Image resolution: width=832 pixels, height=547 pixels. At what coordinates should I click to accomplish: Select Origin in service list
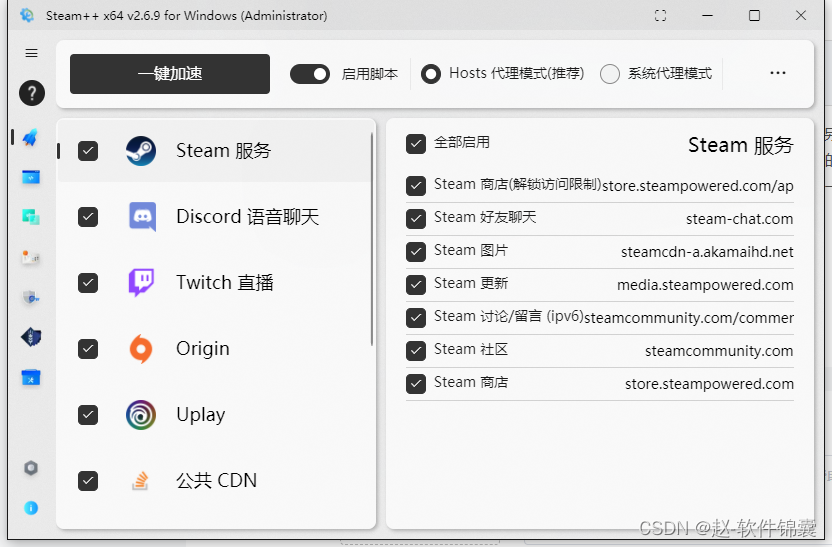[x=203, y=349]
